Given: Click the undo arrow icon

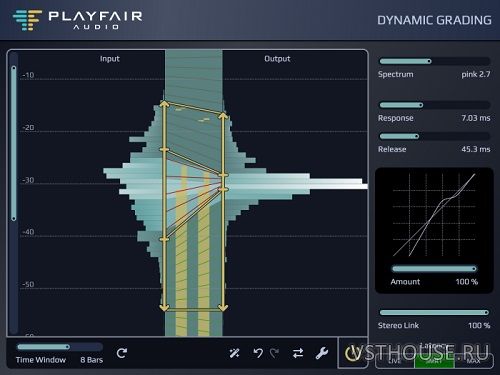Looking at the screenshot, I should click(258, 353).
